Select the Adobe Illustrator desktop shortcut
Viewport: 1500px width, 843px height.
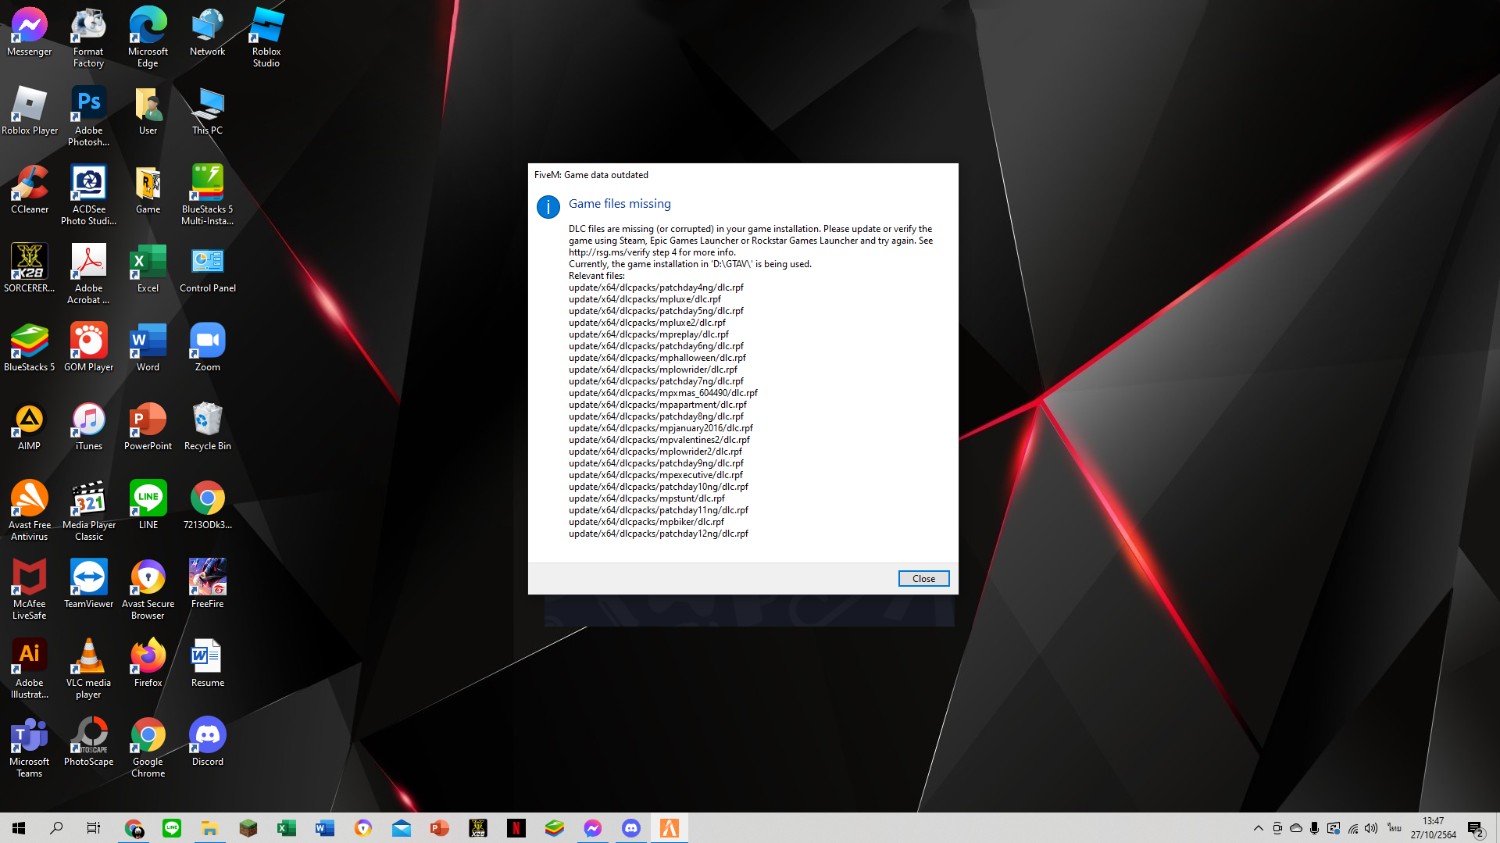pos(29,670)
